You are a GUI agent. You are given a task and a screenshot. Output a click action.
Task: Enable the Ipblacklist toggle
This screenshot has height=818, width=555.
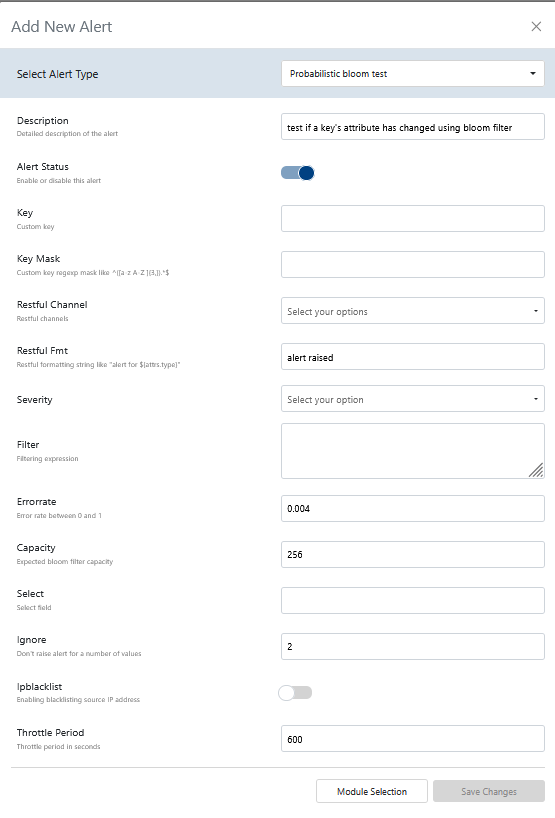click(295, 693)
